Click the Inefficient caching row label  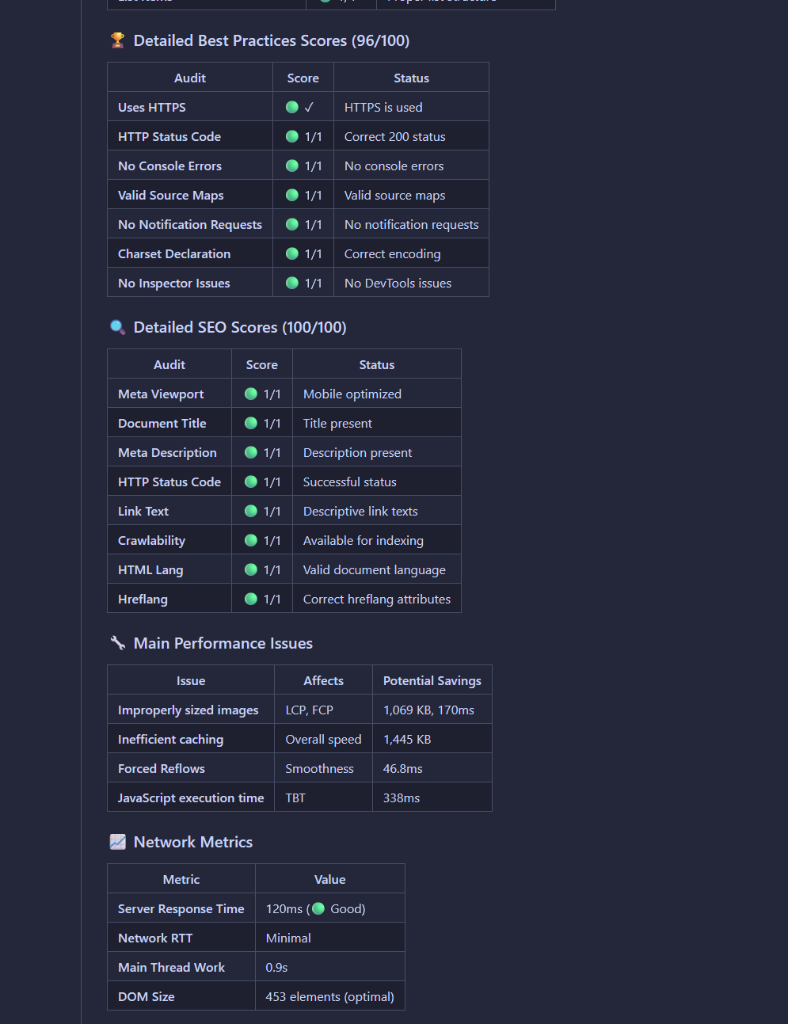coord(171,739)
